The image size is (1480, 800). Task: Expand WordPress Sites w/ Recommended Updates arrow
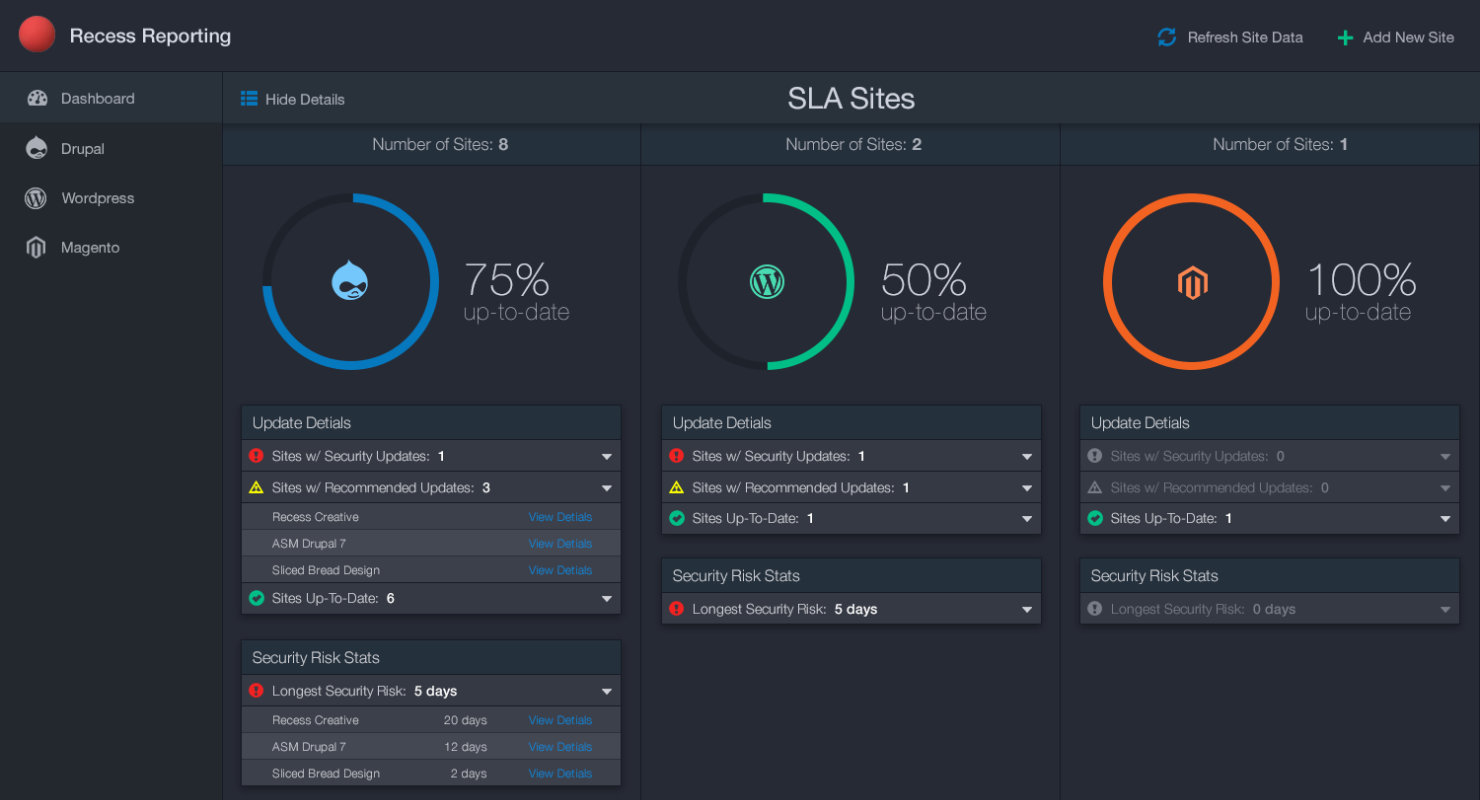[x=1026, y=489]
